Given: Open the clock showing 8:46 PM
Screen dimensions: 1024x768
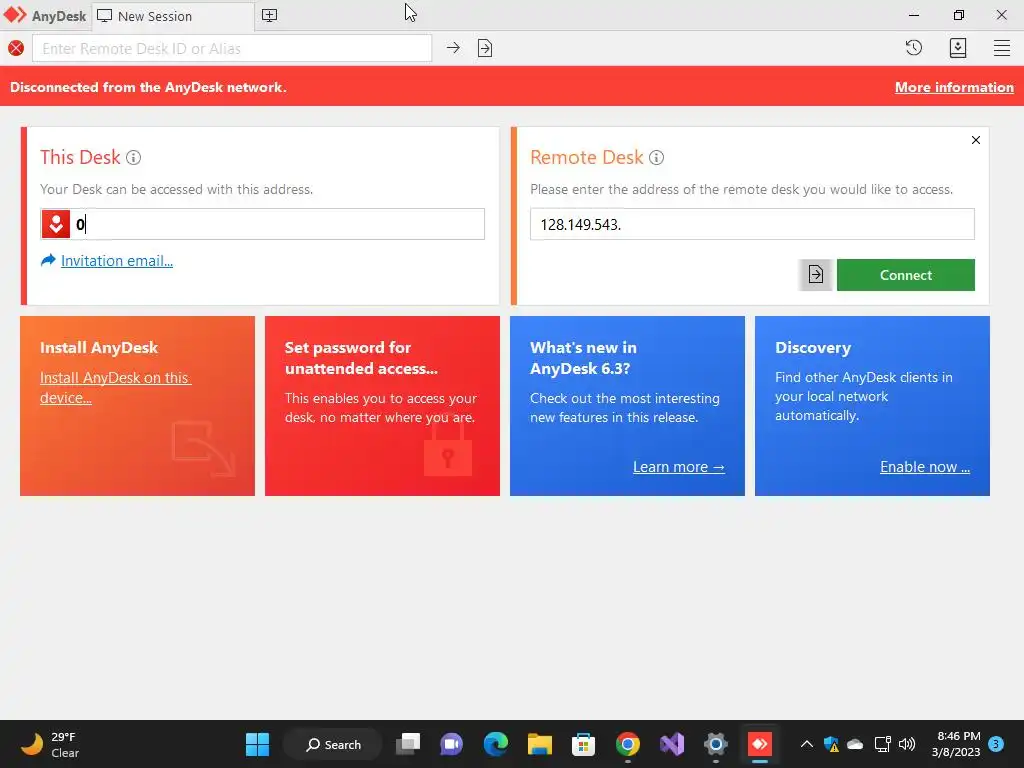Looking at the screenshot, I should [956, 744].
